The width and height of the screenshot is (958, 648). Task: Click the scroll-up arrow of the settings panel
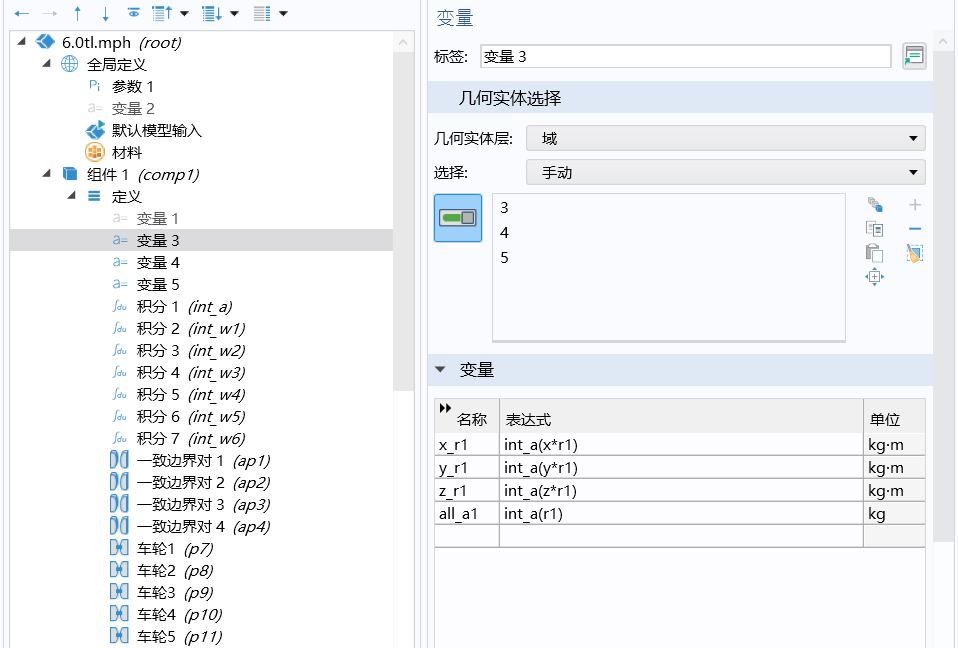pos(943,42)
